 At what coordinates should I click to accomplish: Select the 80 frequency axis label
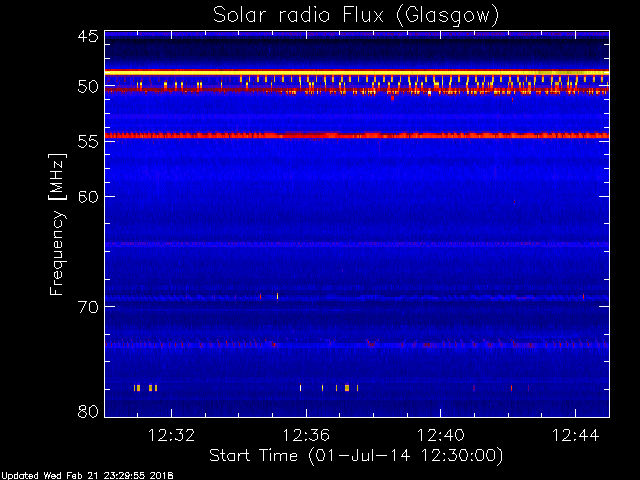pos(88,411)
